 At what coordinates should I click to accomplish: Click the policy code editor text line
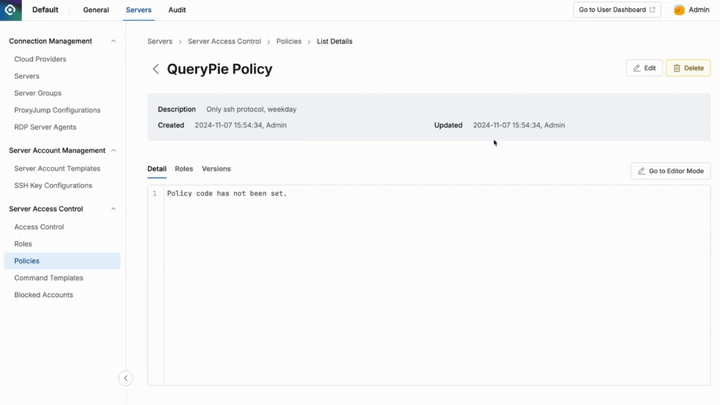227,193
